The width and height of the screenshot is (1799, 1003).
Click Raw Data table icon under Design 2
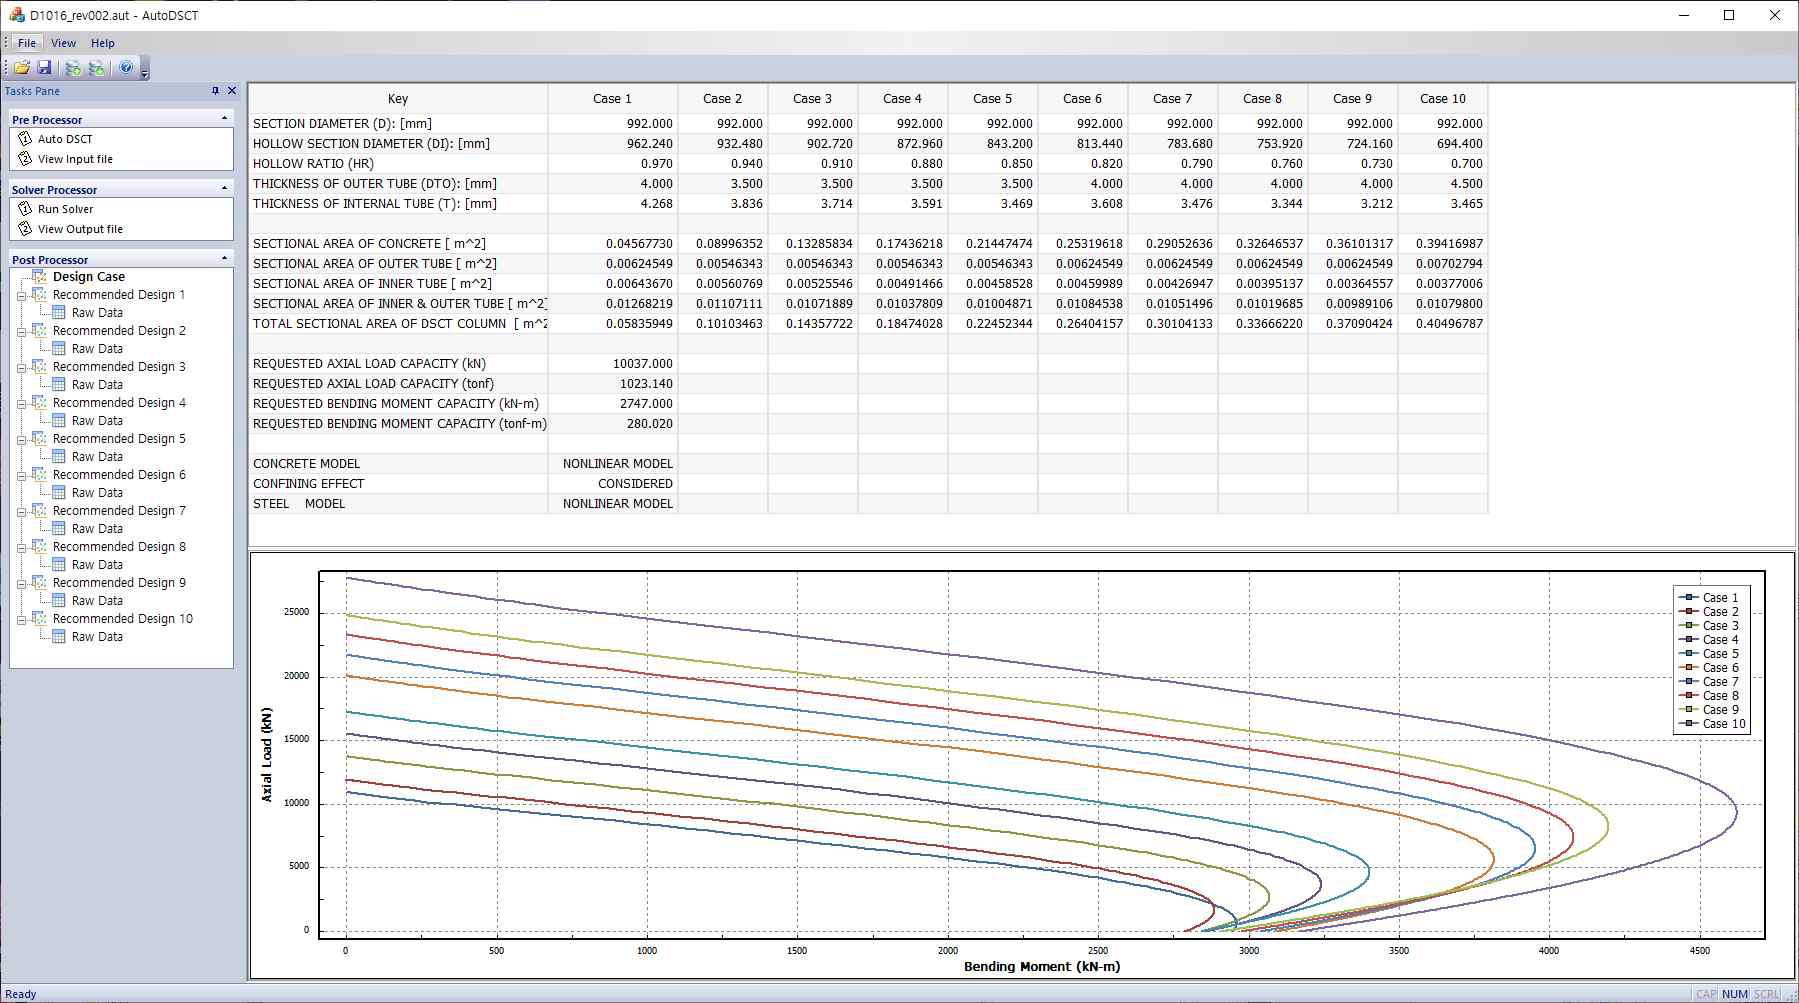pyautogui.click(x=59, y=349)
